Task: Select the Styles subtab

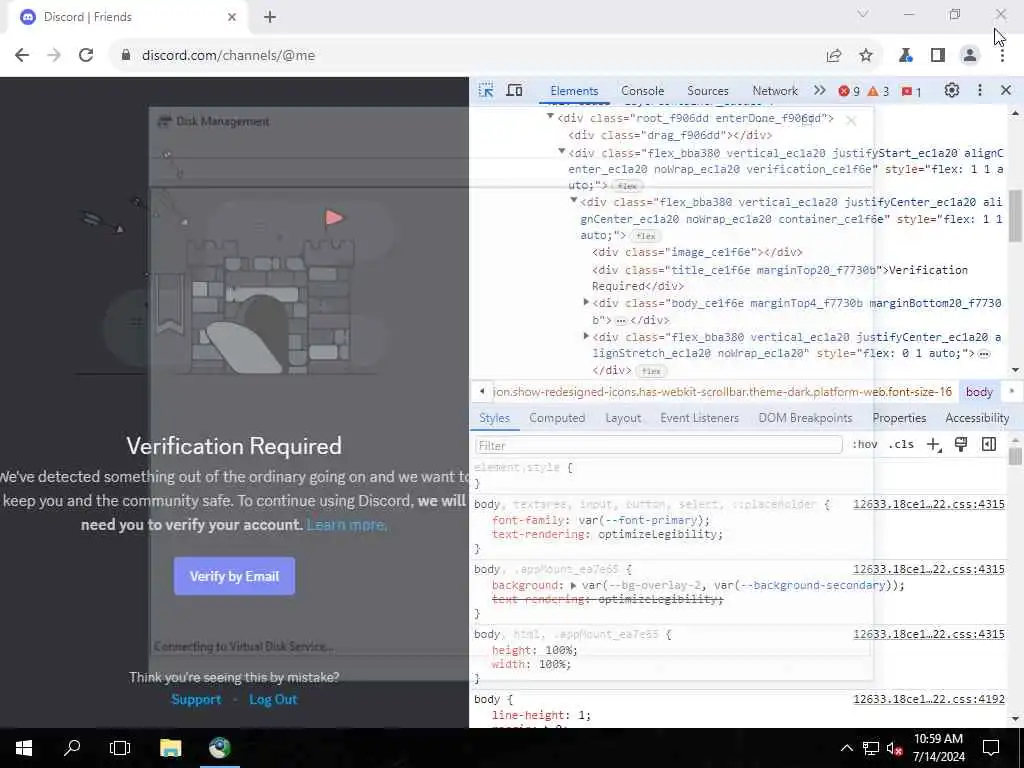Action: [x=494, y=418]
